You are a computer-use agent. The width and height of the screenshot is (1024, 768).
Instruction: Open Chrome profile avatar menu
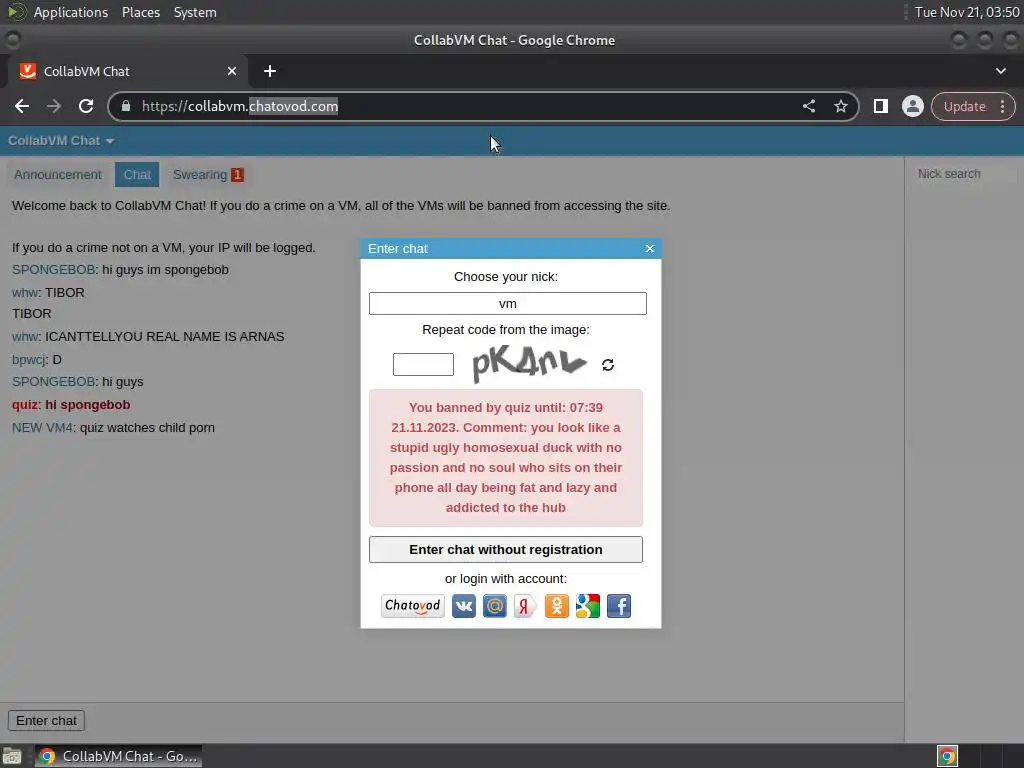pos(912,106)
